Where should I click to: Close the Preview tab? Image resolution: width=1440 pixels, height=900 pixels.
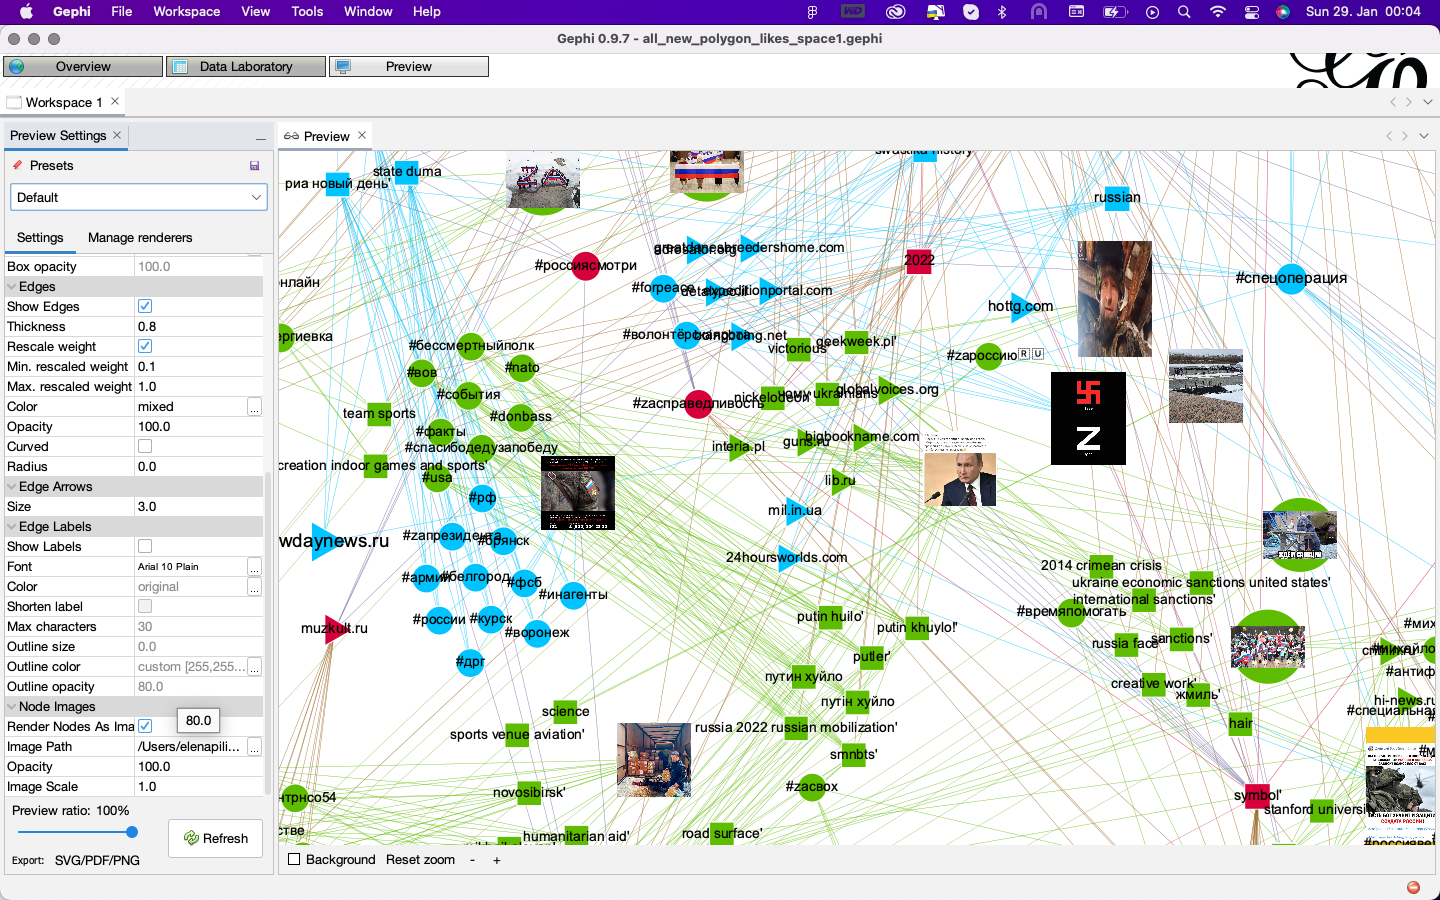362,135
